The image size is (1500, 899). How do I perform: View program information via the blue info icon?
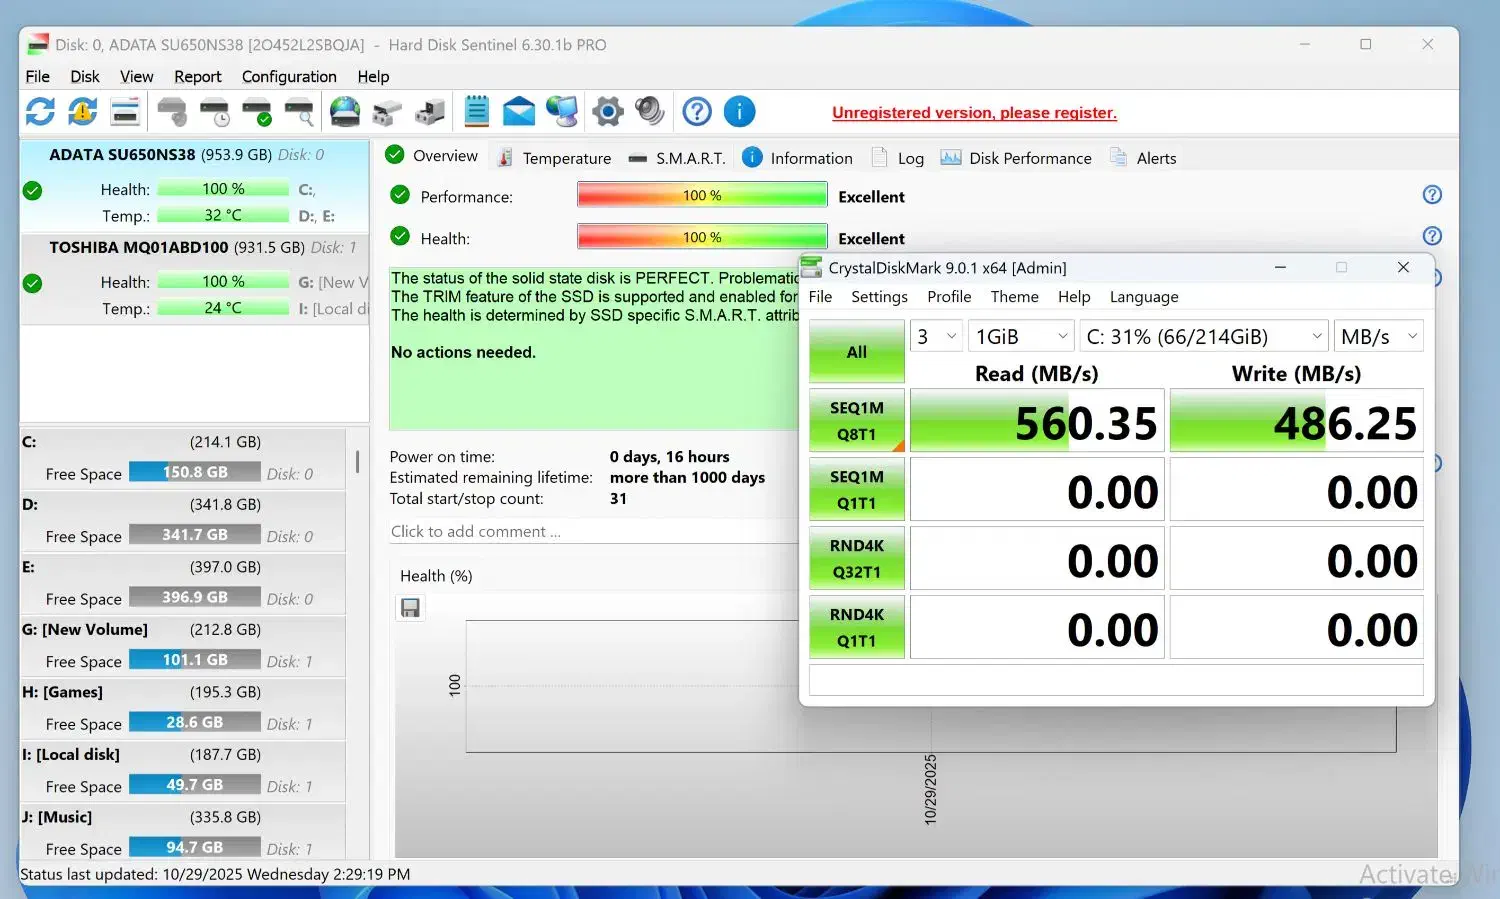pos(740,111)
